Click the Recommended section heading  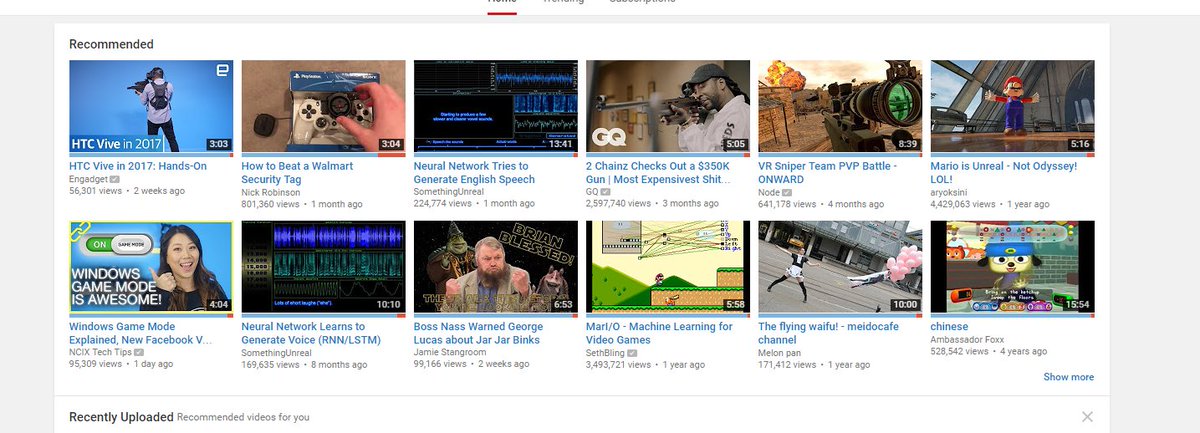click(111, 44)
